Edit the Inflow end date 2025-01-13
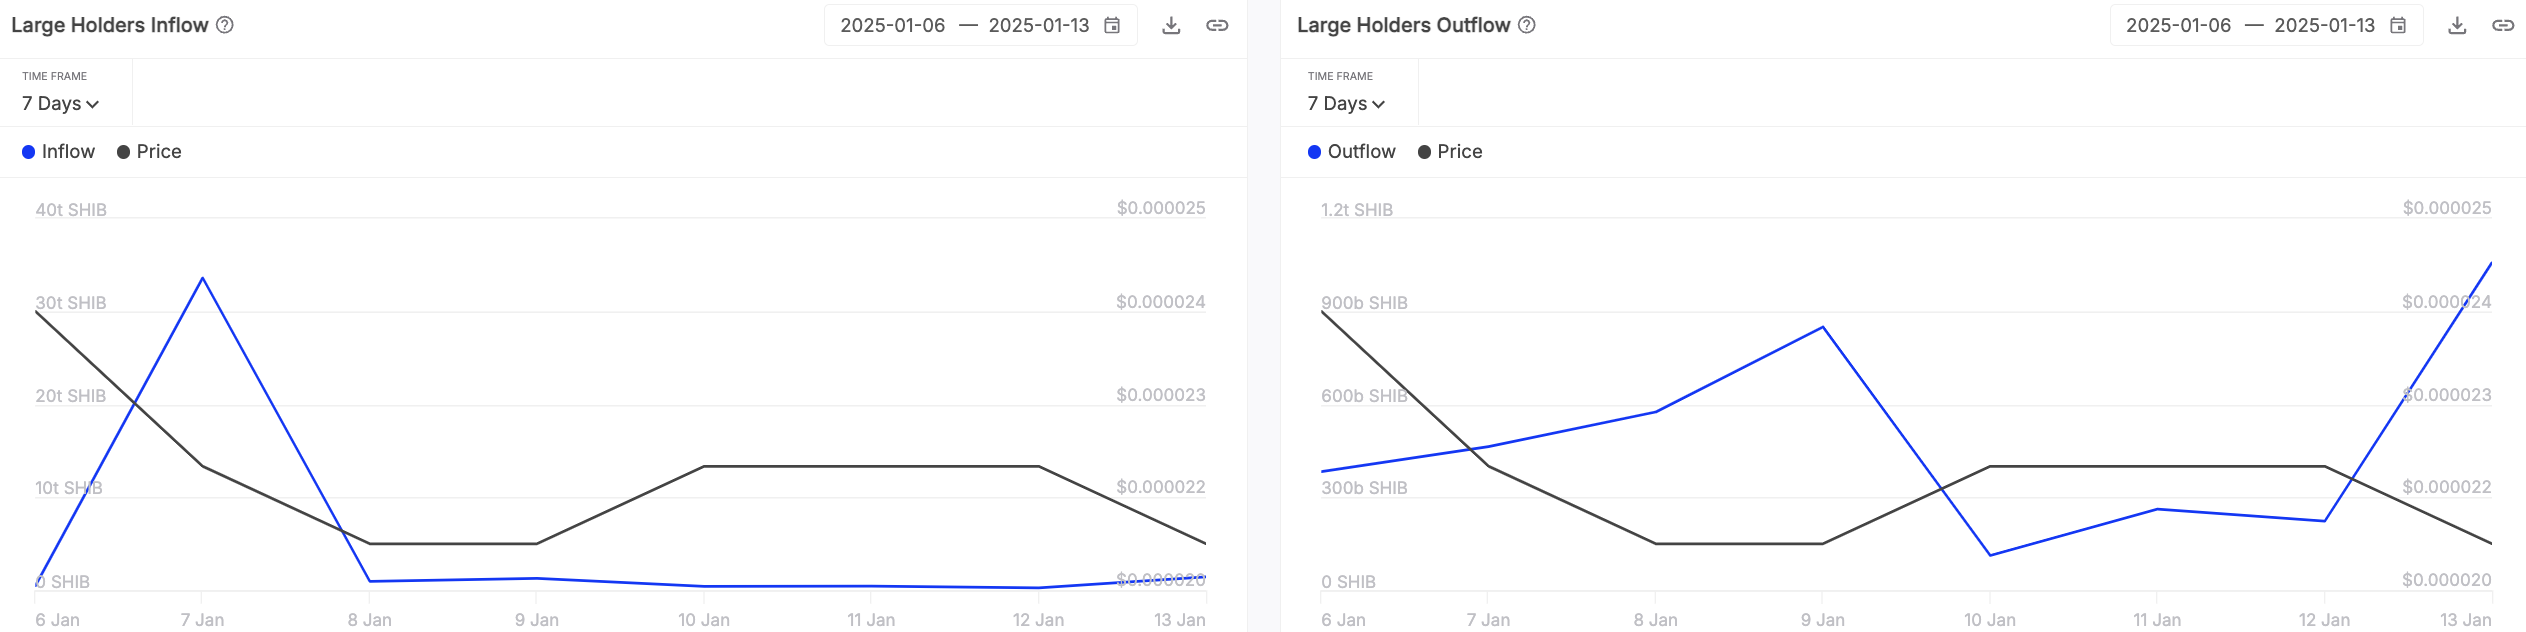This screenshot has height=632, width=2526. (1038, 25)
